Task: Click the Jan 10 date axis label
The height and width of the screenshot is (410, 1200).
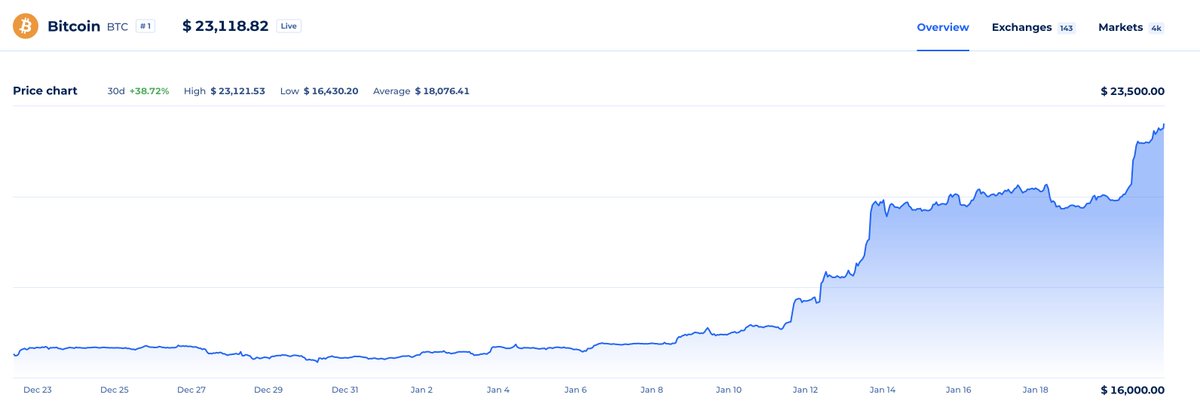Action: click(x=729, y=390)
